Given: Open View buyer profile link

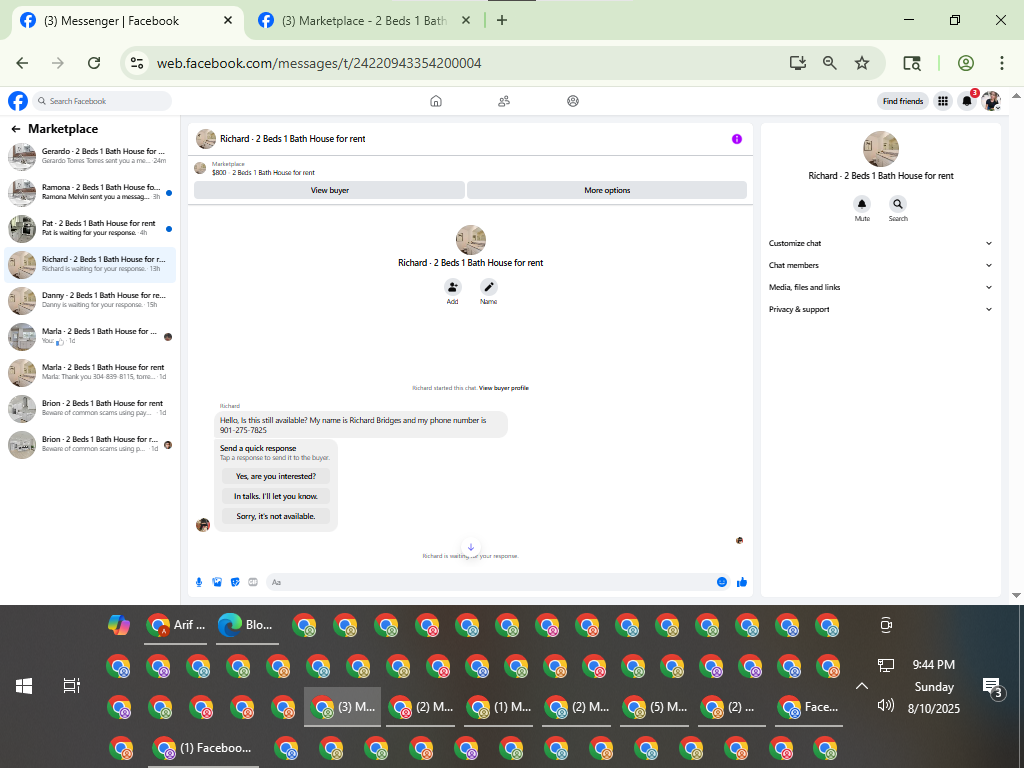Looking at the screenshot, I should tap(504, 388).
